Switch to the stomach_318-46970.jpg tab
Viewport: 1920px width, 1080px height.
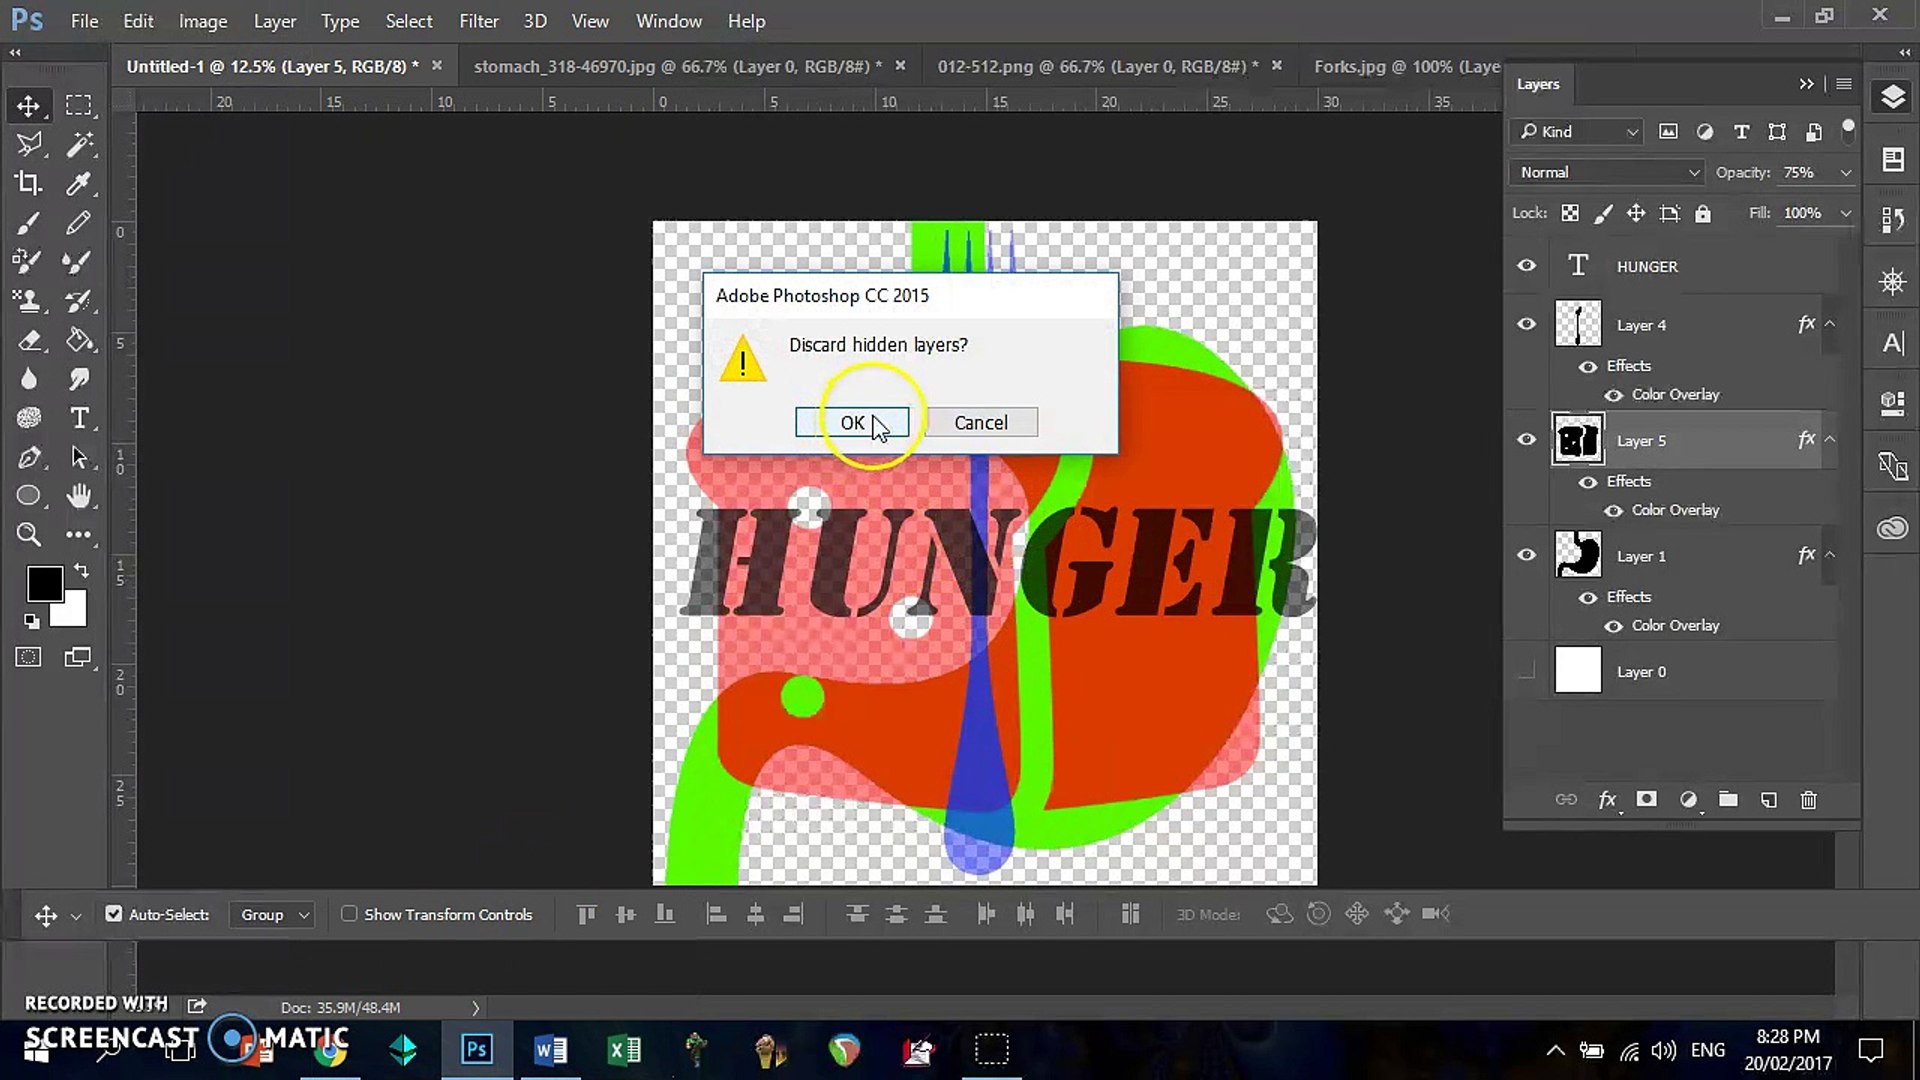(x=677, y=66)
